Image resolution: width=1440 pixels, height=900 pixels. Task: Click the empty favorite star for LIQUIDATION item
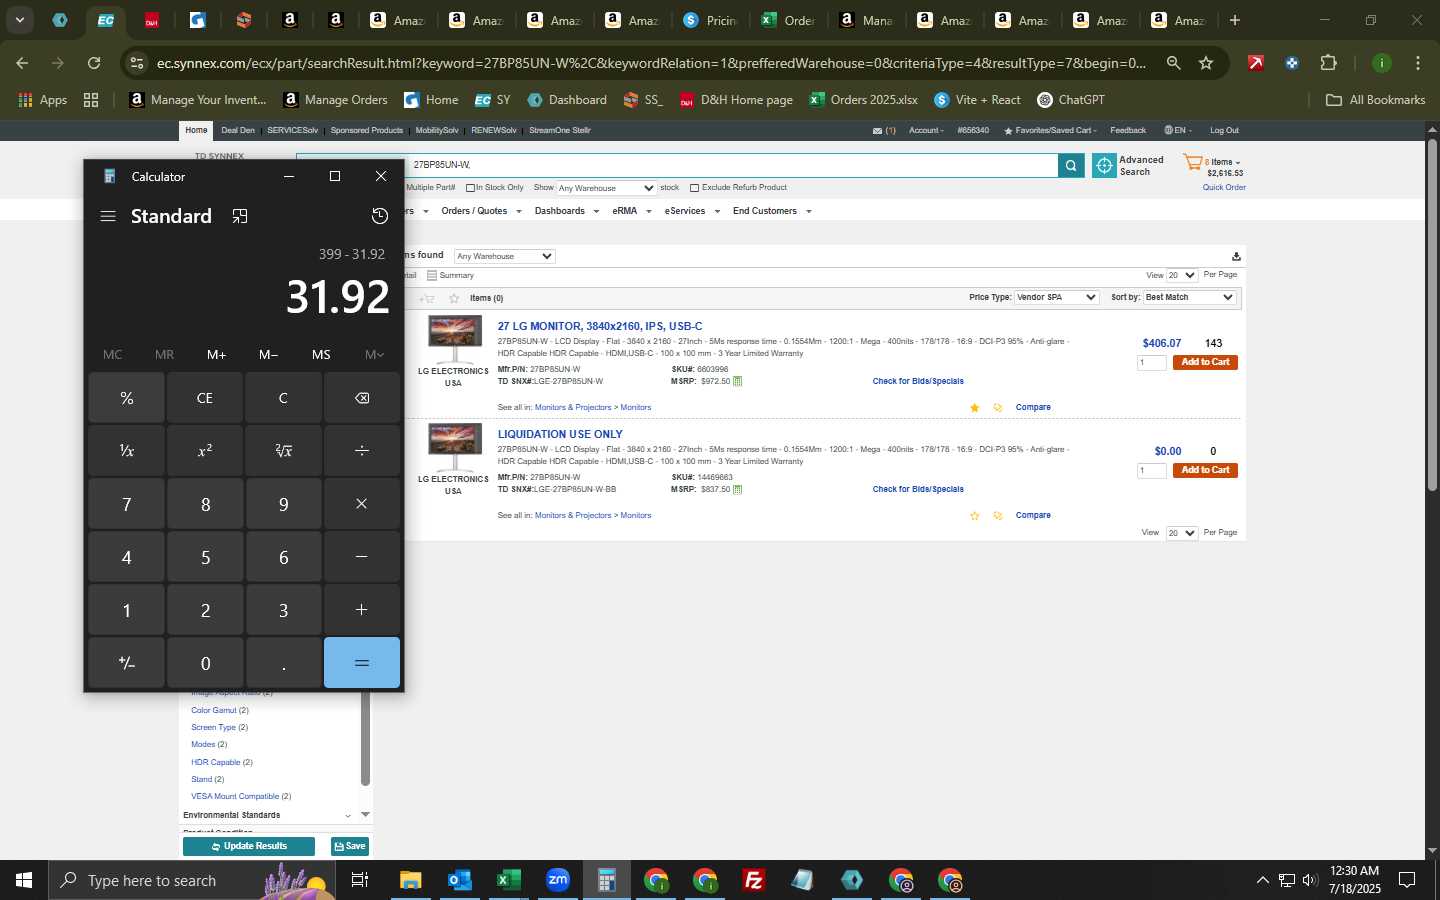[974, 516]
